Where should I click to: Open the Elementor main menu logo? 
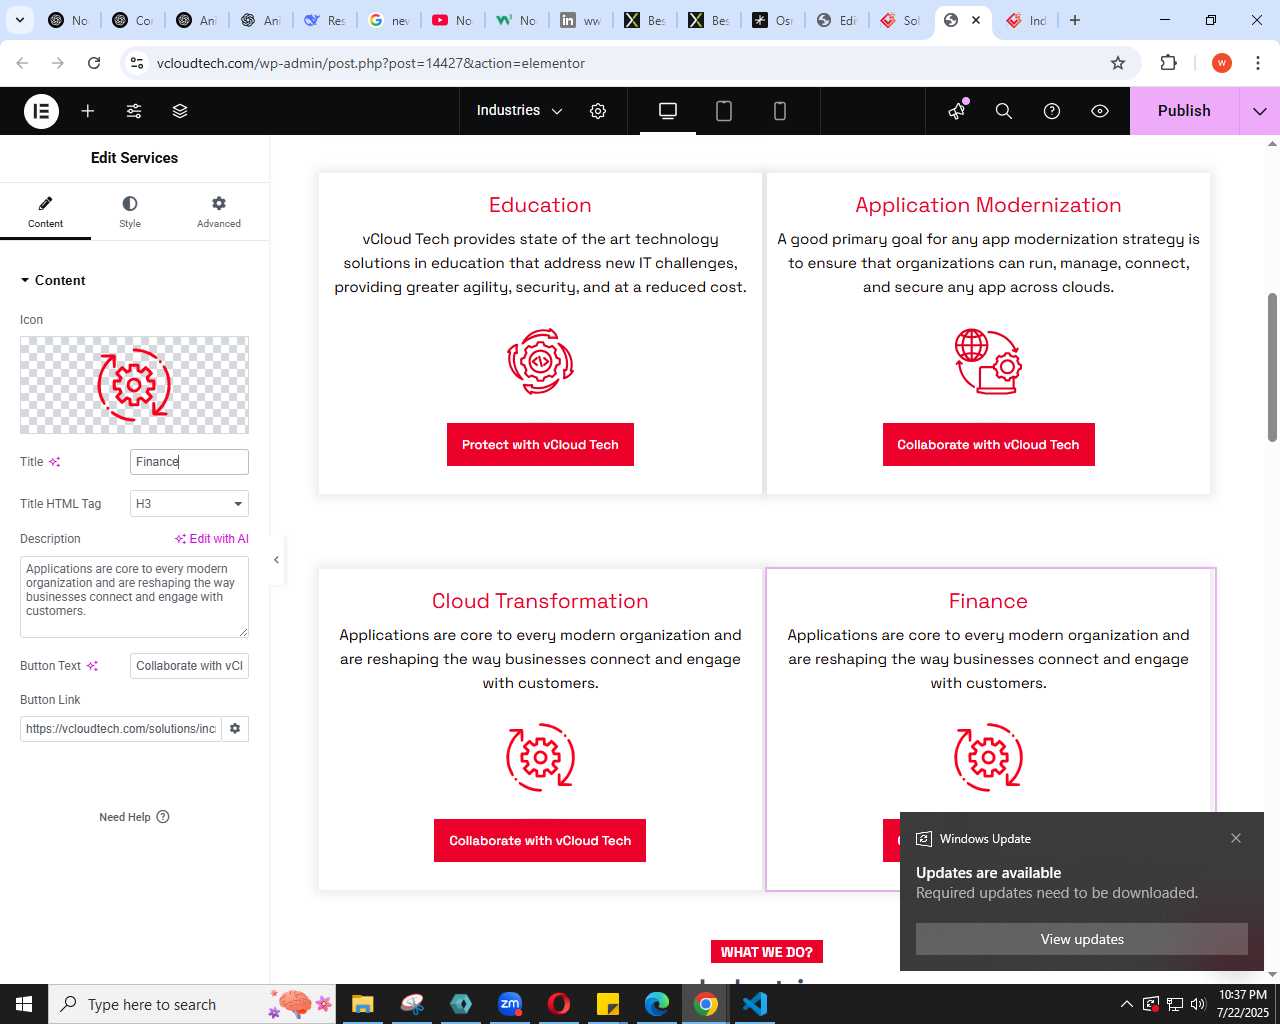41,111
